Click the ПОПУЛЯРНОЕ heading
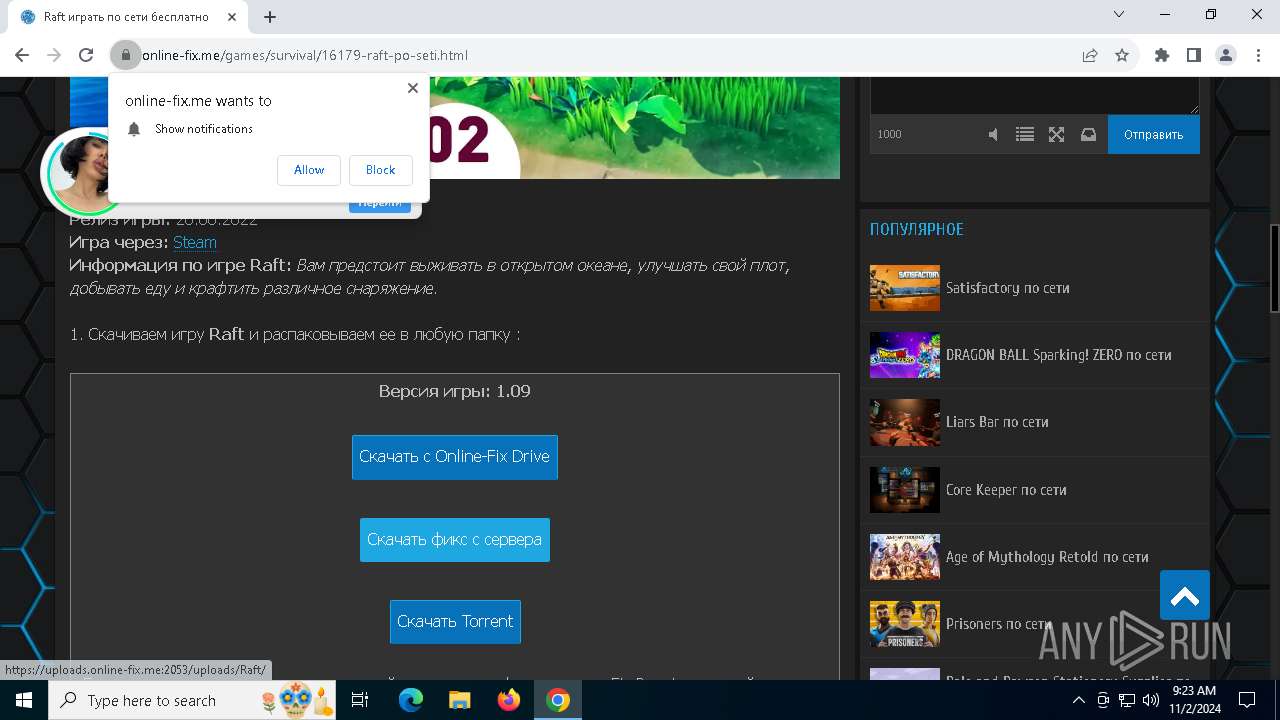Screen dimensions: 1280x720 (917, 230)
